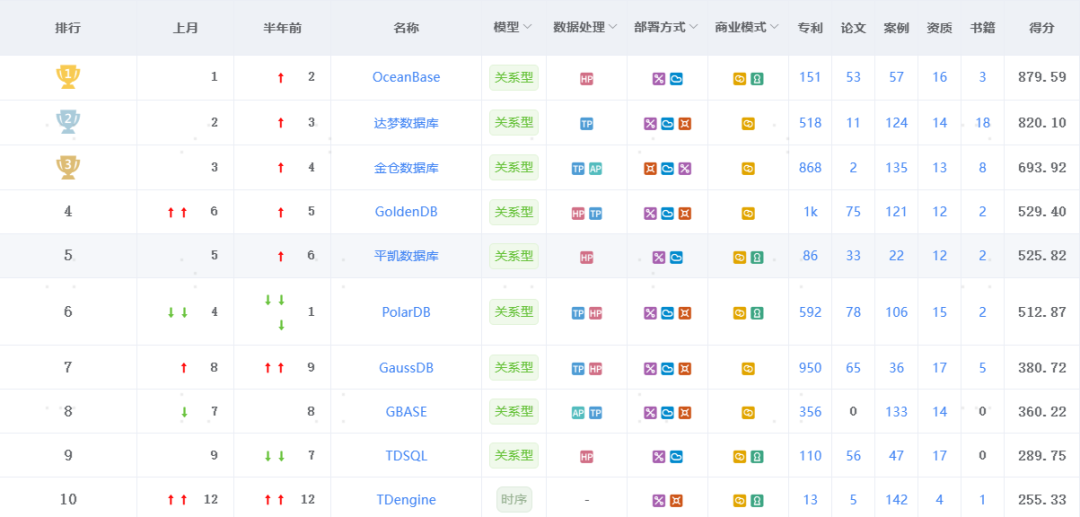
Task: Click the AP icon in GBASE row
Action: pos(579,413)
